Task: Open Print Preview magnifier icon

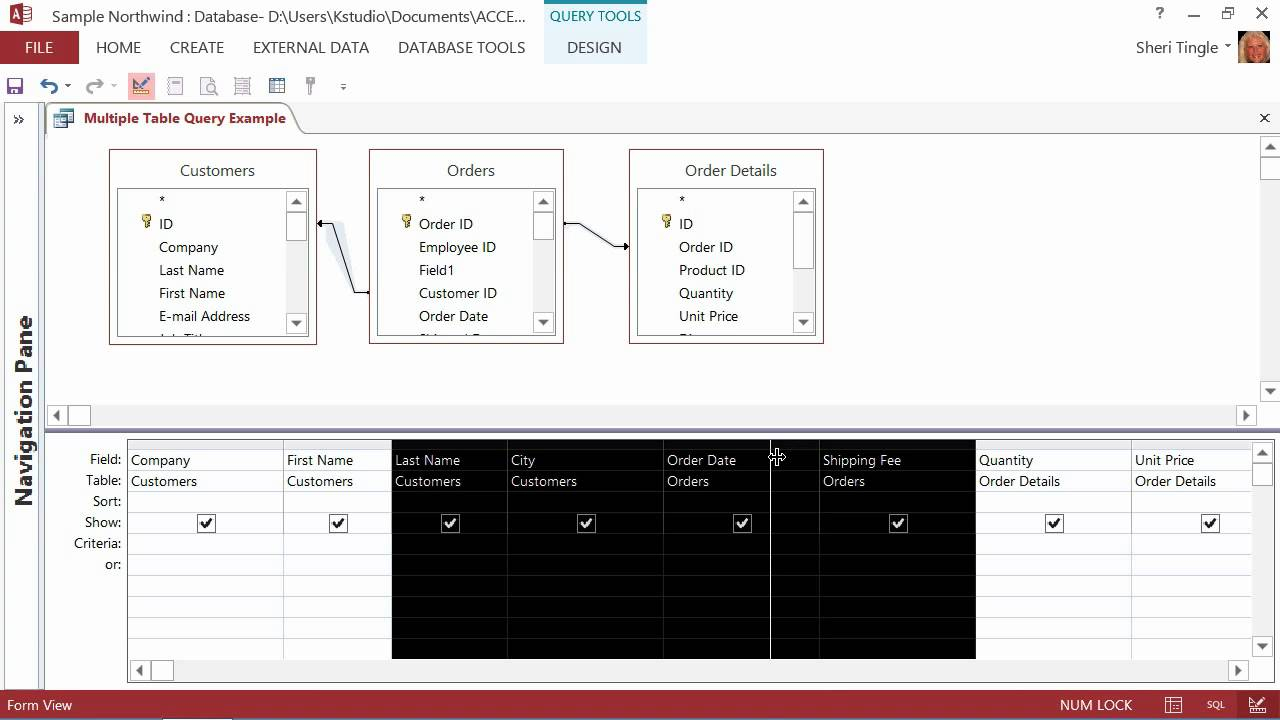Action: [208, 86]
